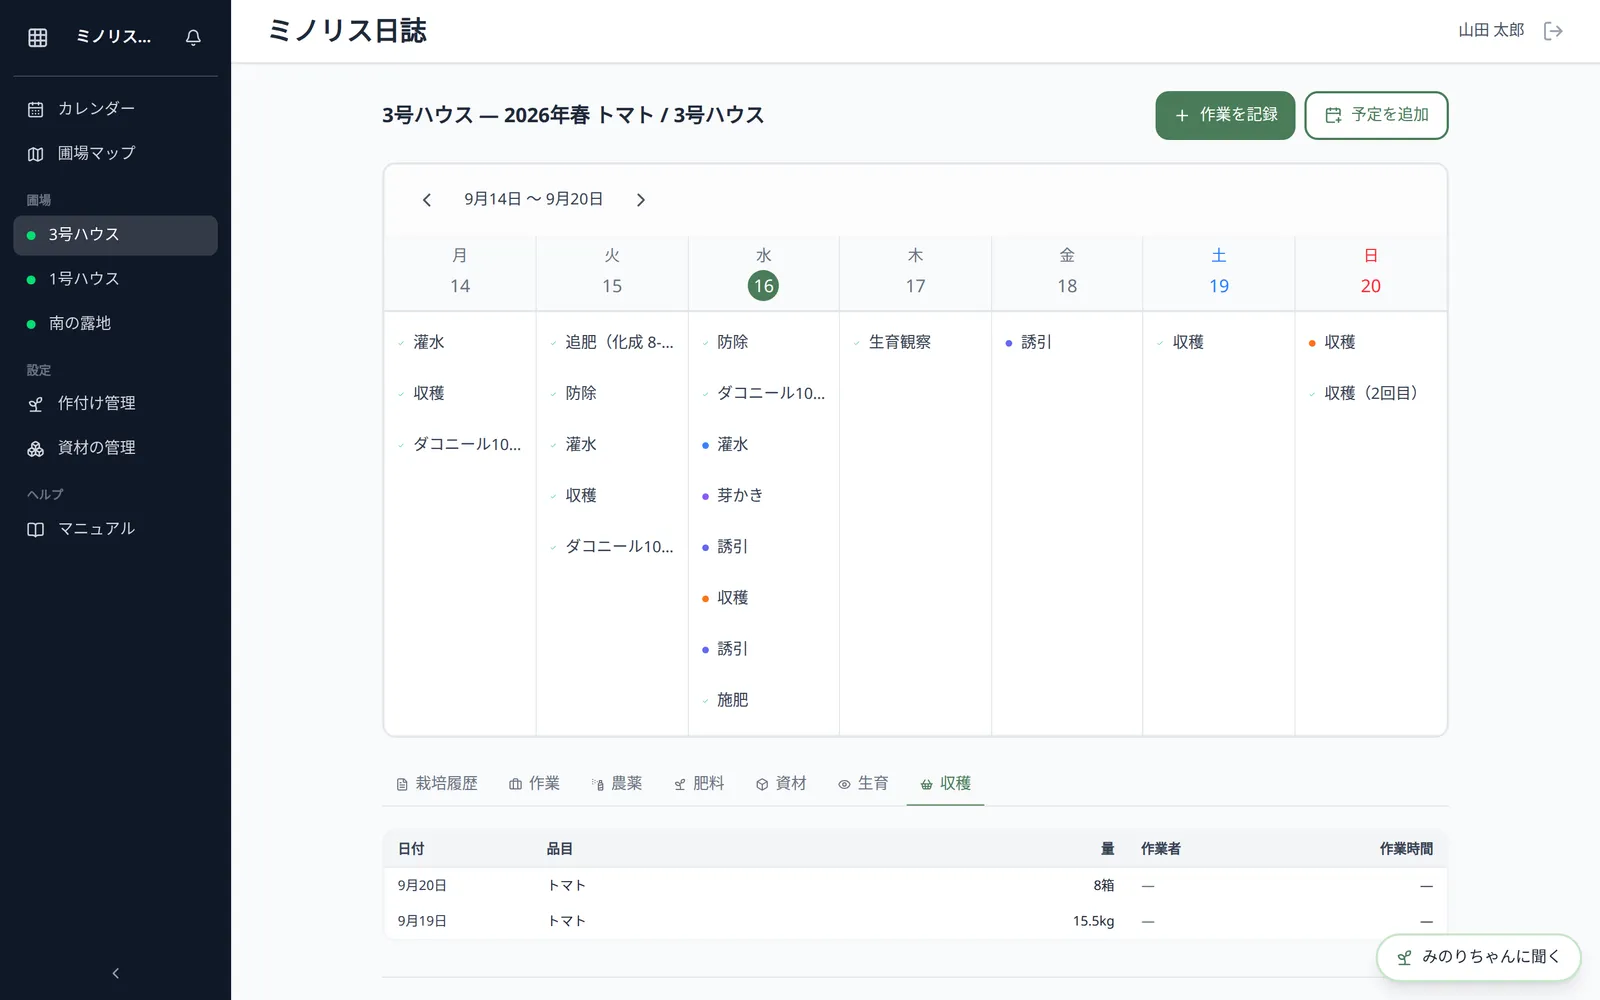Open 収穫（2回目） entry on Sunday
This screenshot has height=1000, width=1600.
coord(1371,394)
